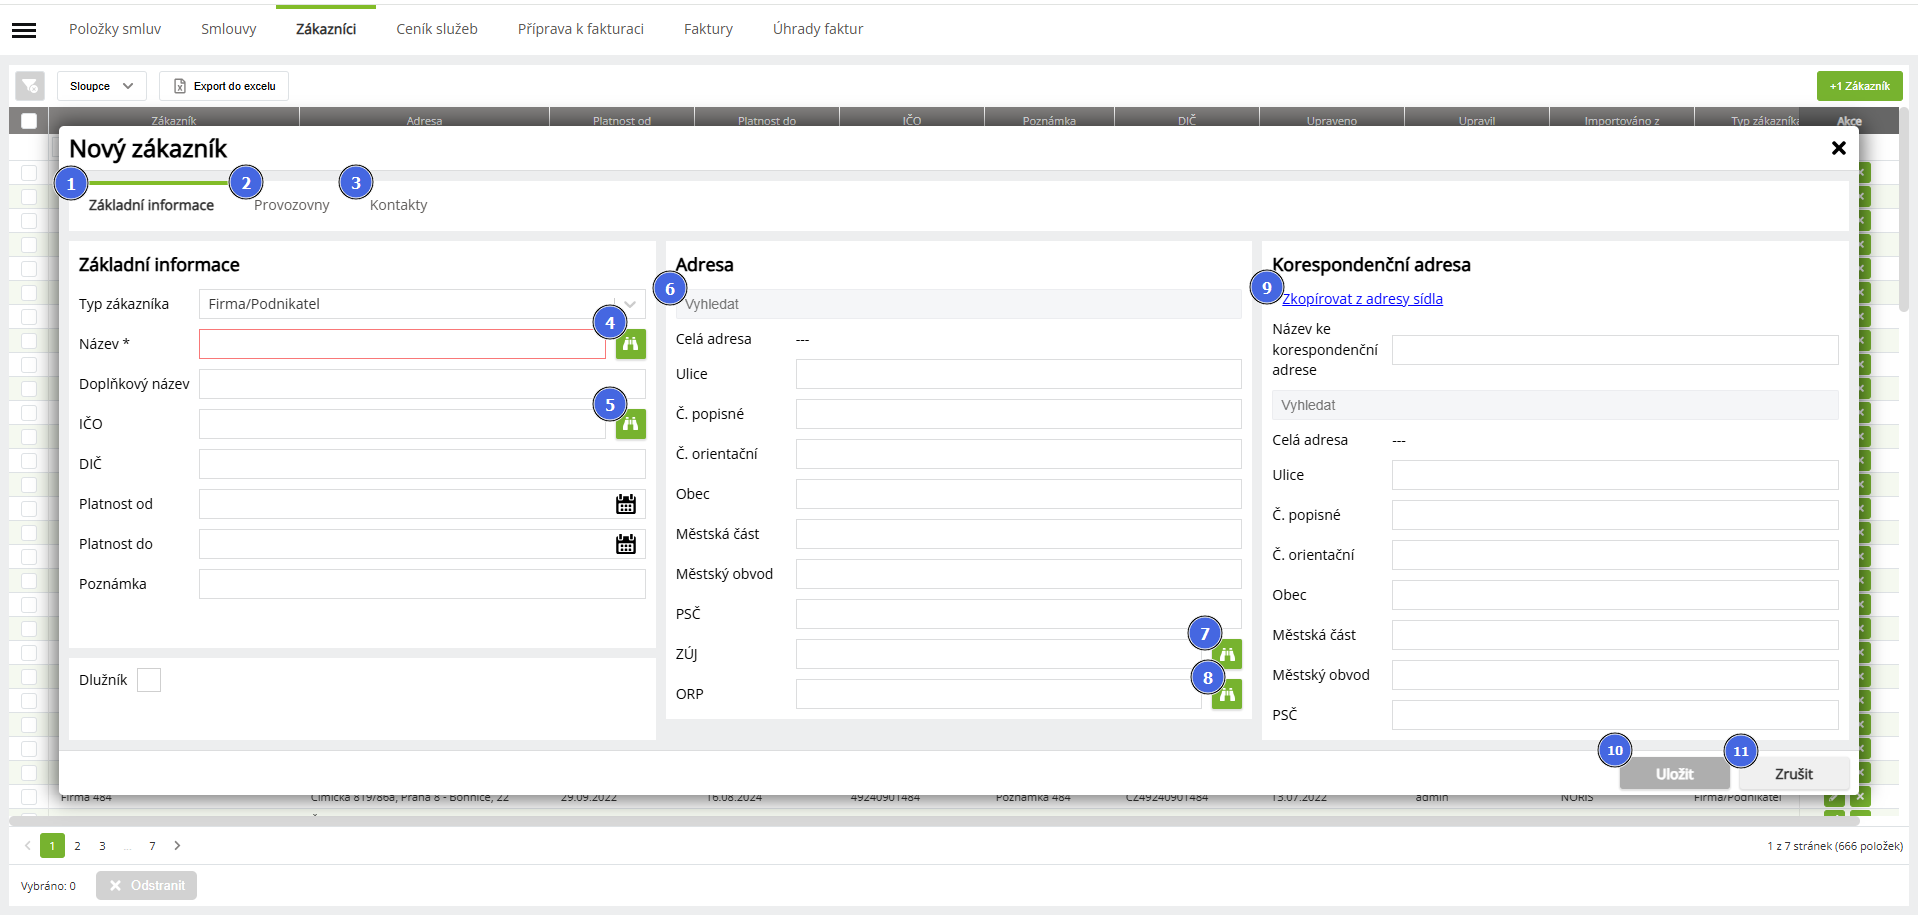Click the binoculars lookup icon beside IČO
Image resolution: width=1918 pixels, height=915 pixels.
click(630, 424)
